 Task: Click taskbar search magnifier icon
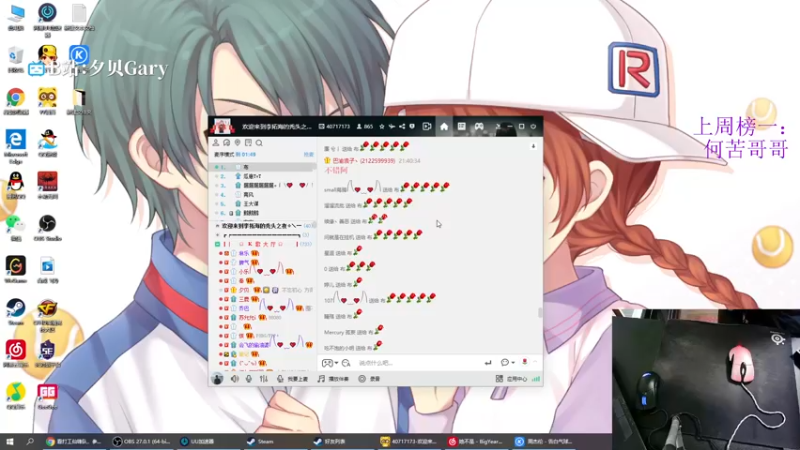point(30,441)
